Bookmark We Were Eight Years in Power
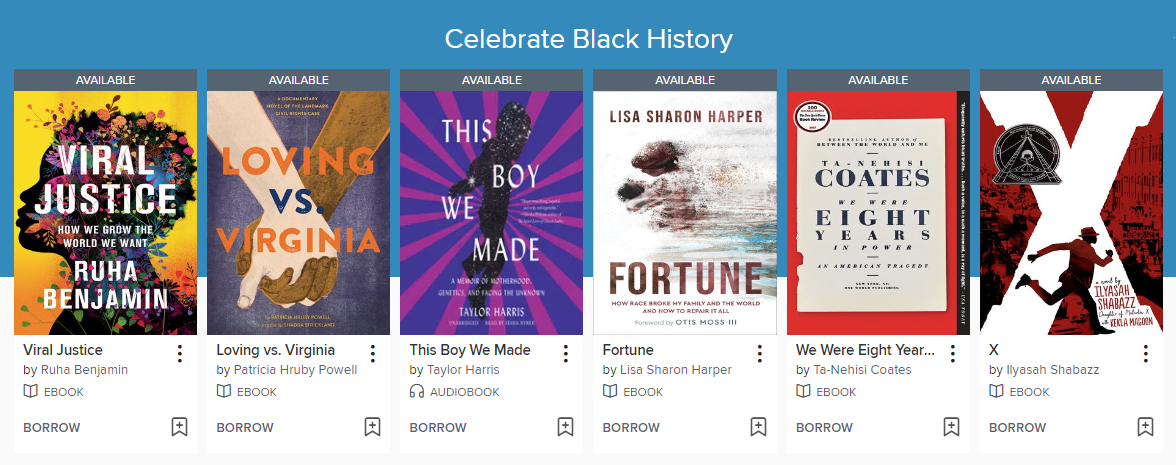This screenshot has width=1176, height=465. [951, 427]
